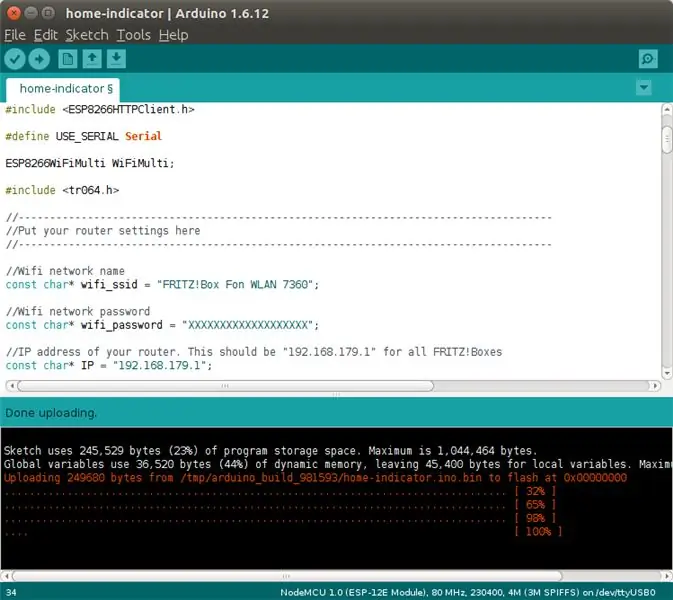The width and height of the screenshot is (673, 600).
Task: Click the "Uploading 249680 bytes" console line
Action: tap(315, 478)
